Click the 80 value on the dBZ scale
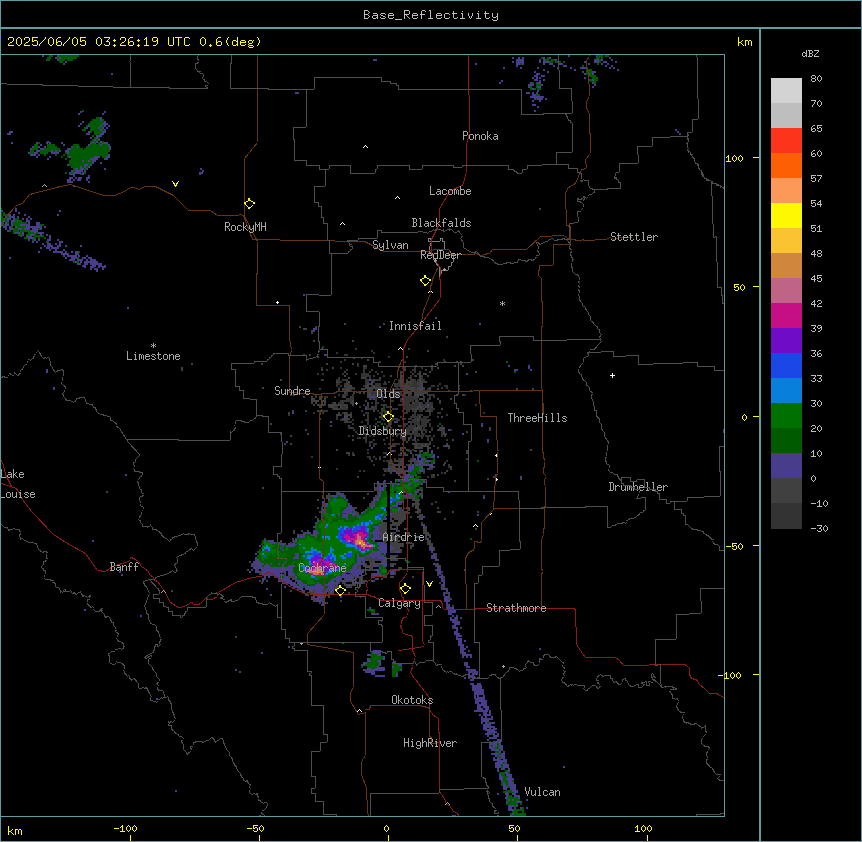 [816, 79]
